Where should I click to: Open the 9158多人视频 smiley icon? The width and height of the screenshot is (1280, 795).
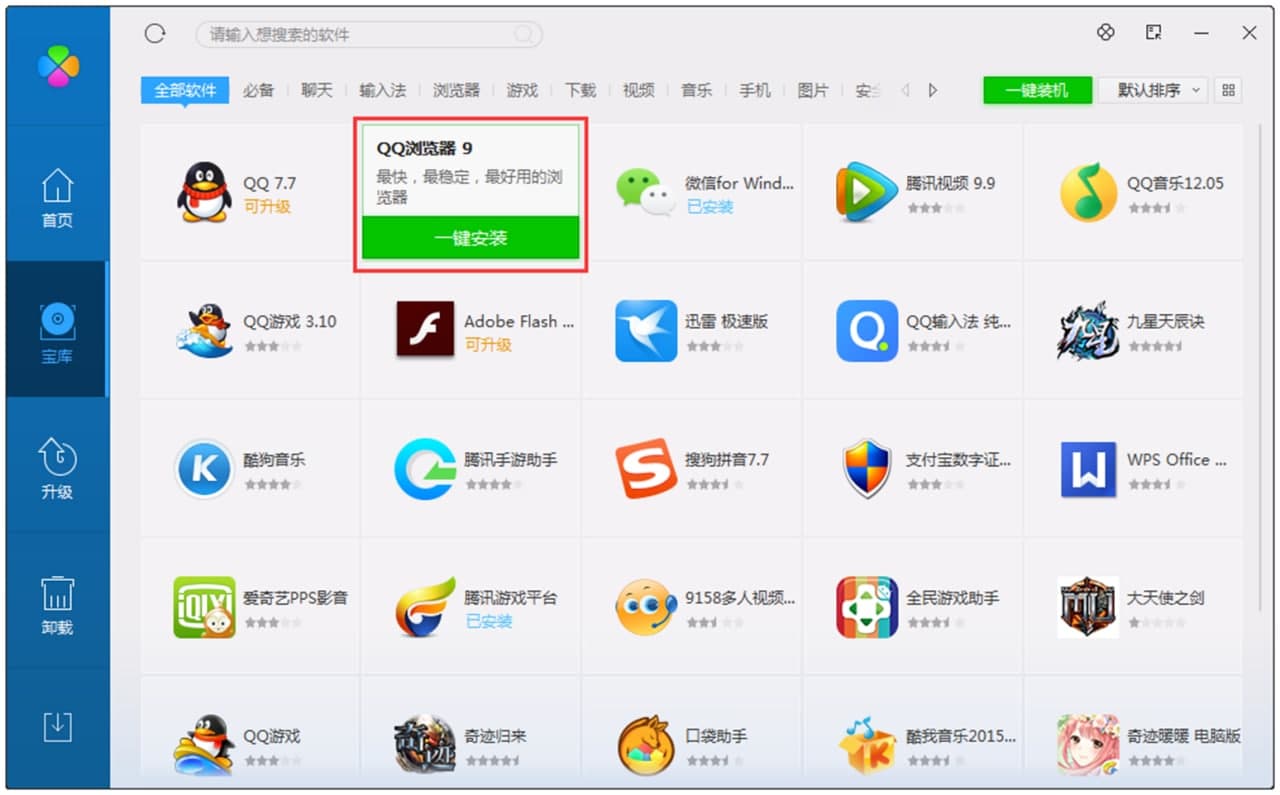(646, 607)
